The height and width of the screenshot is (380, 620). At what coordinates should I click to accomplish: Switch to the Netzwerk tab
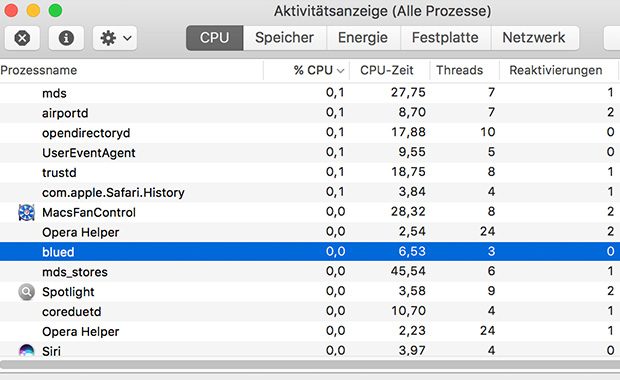(534, 38)
